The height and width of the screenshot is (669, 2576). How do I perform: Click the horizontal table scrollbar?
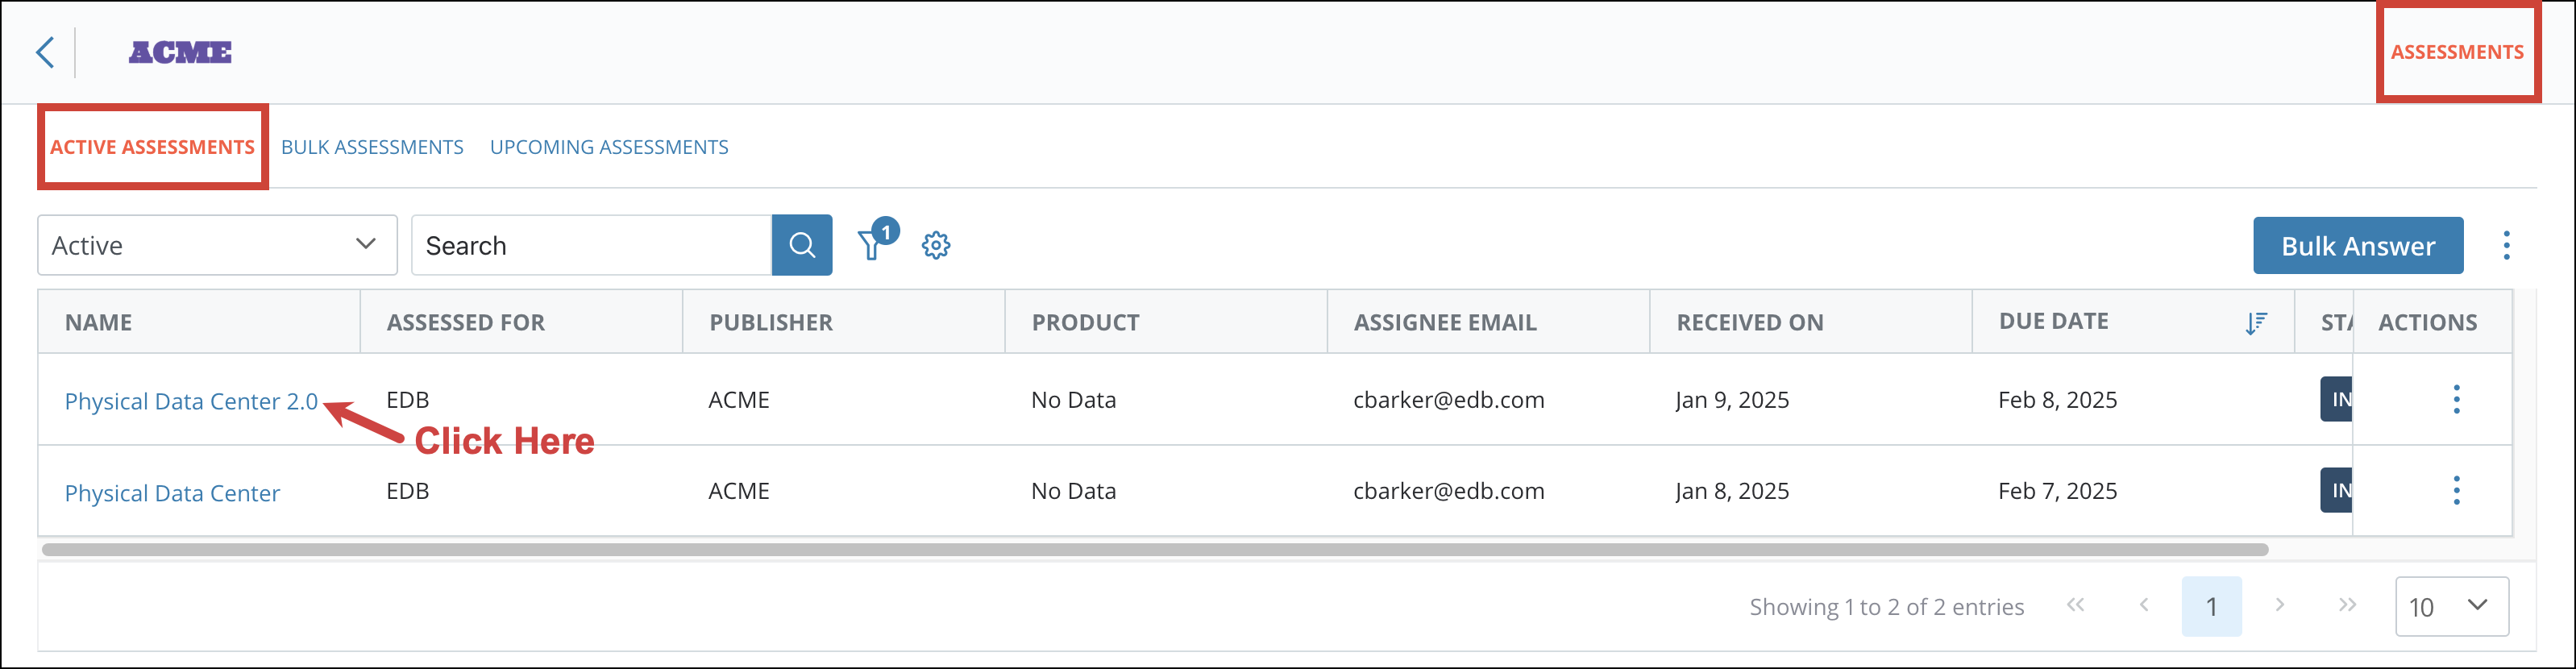coord(1155,549)
